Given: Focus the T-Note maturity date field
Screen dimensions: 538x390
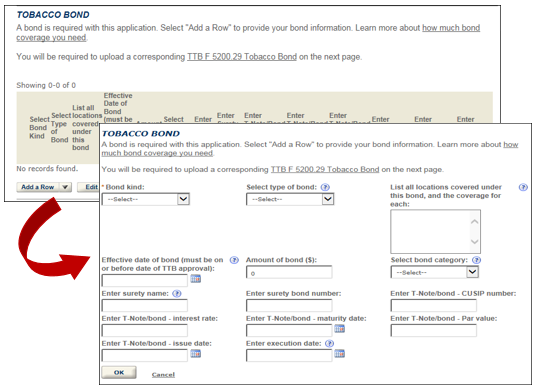Looking at the screenshot, I should click(289, 330).
